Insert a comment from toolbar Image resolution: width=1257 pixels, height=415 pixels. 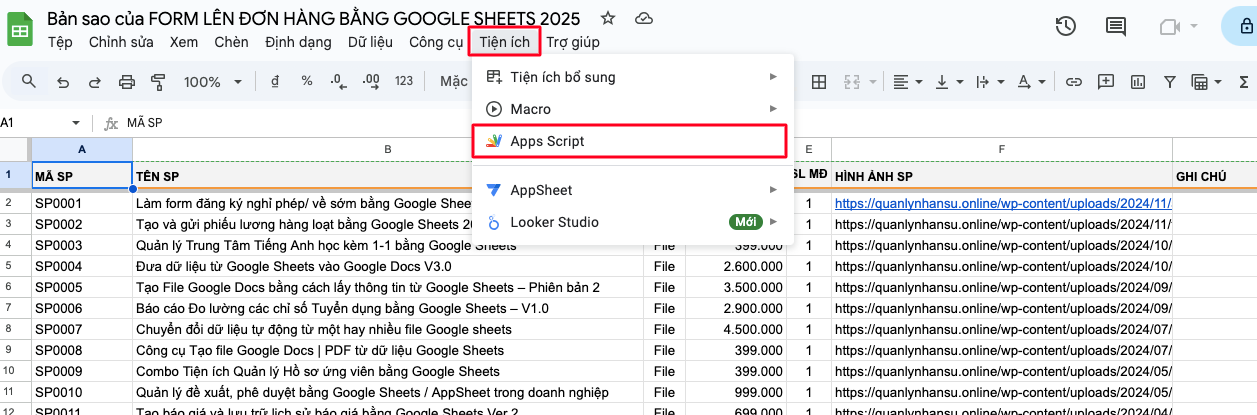pos(1106,82)
